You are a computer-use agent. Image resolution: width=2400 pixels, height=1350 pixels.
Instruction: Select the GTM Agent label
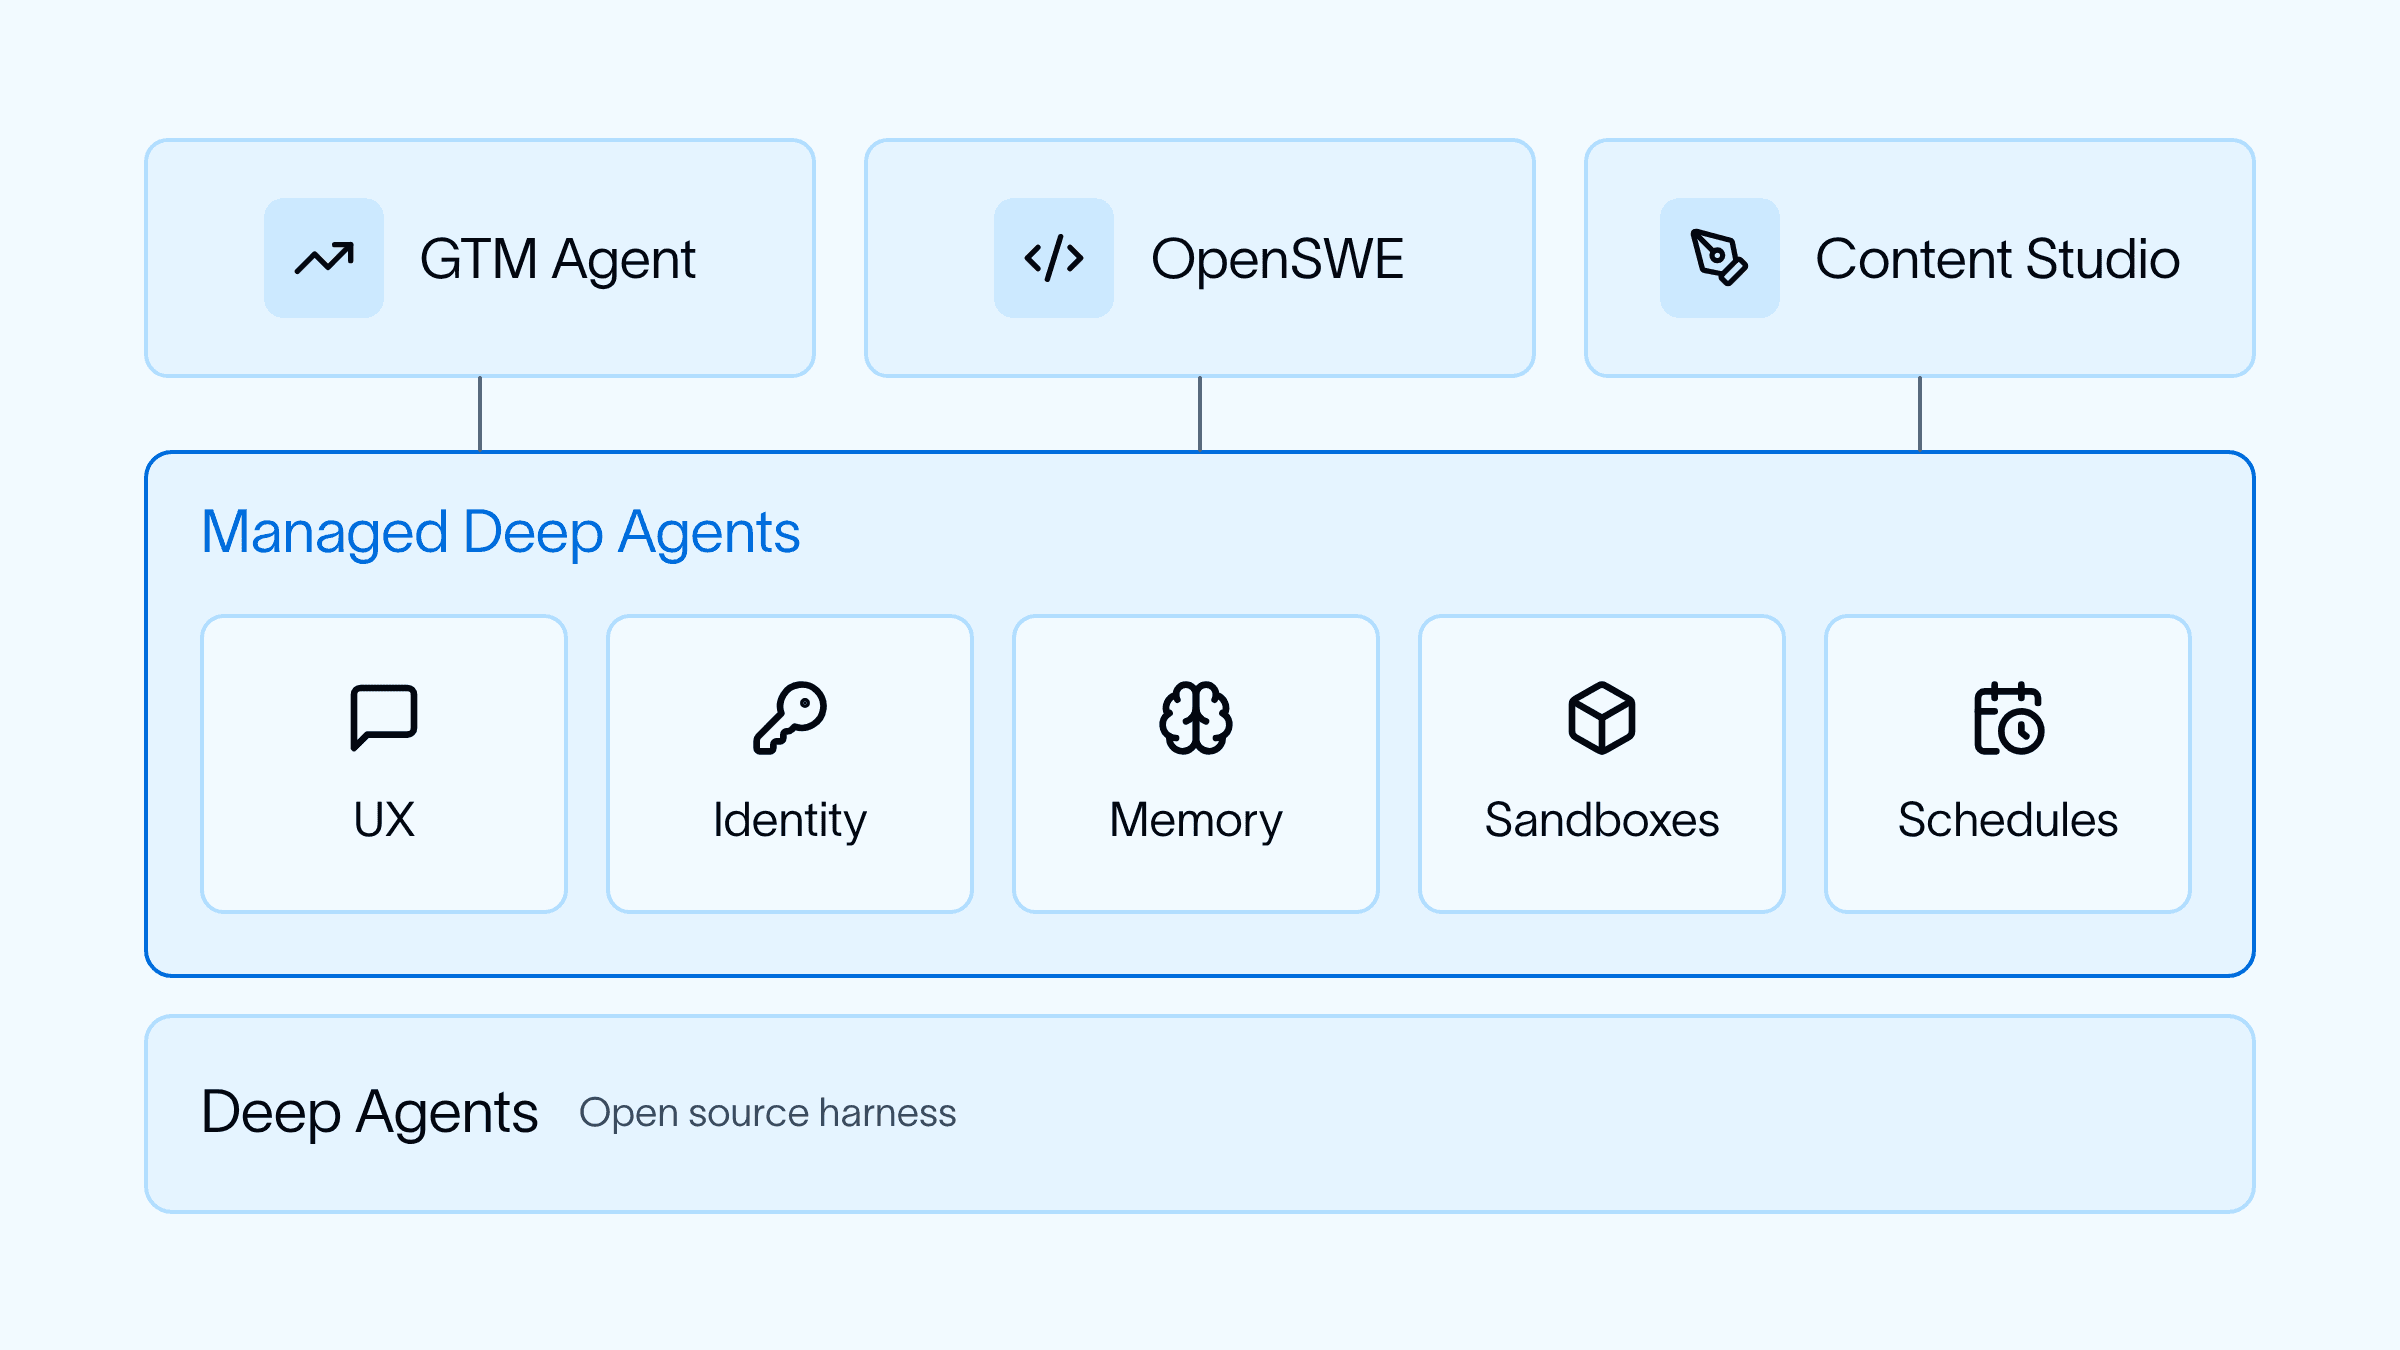[557, 260]
